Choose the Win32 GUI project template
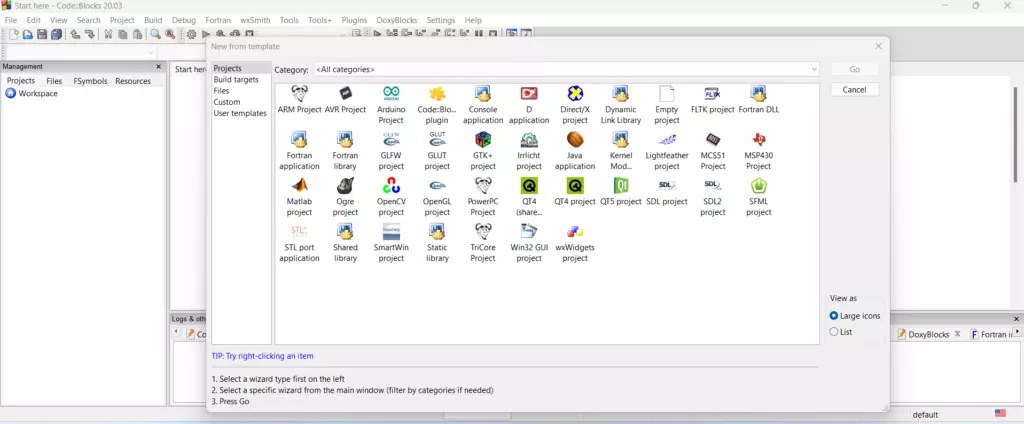Image resolution: width=1024 pixels, height=424 pixels. [x=529, y=242]
